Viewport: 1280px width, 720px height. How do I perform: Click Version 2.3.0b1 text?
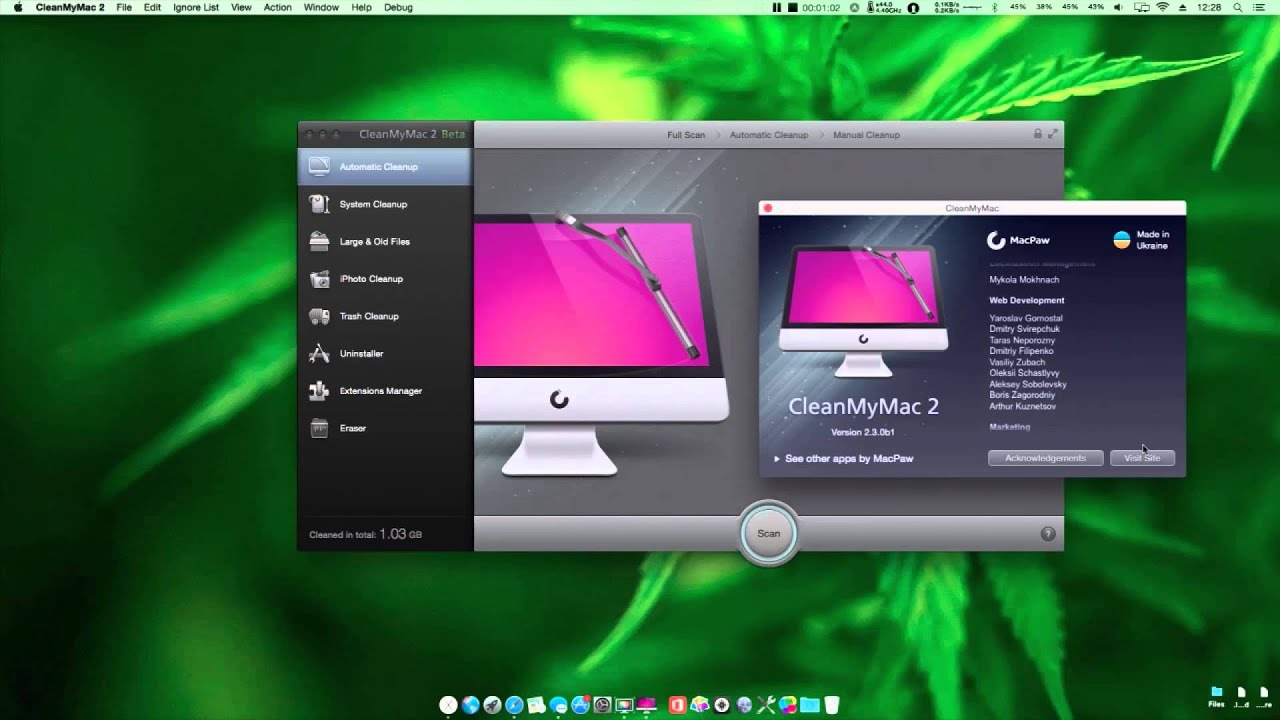pyautogui.click(x=863, y=432)
